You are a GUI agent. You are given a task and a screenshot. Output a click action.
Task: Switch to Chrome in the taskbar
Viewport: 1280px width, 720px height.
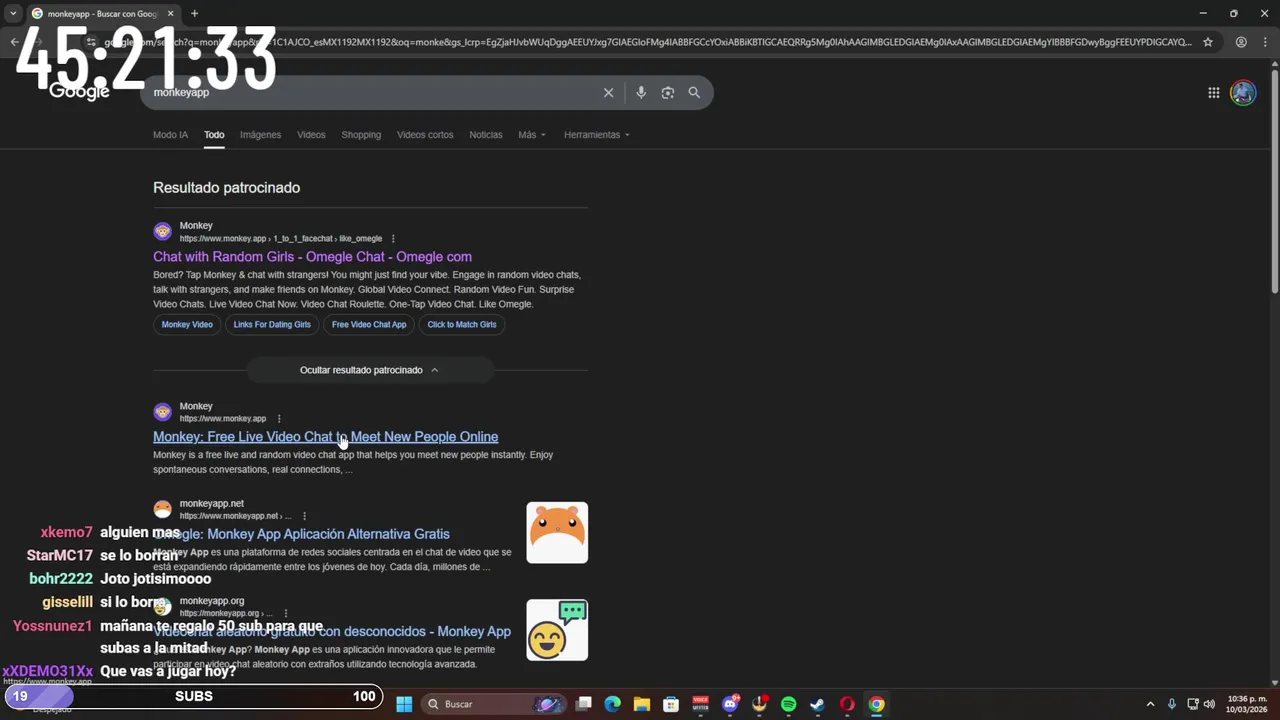[x=876, y=704]
